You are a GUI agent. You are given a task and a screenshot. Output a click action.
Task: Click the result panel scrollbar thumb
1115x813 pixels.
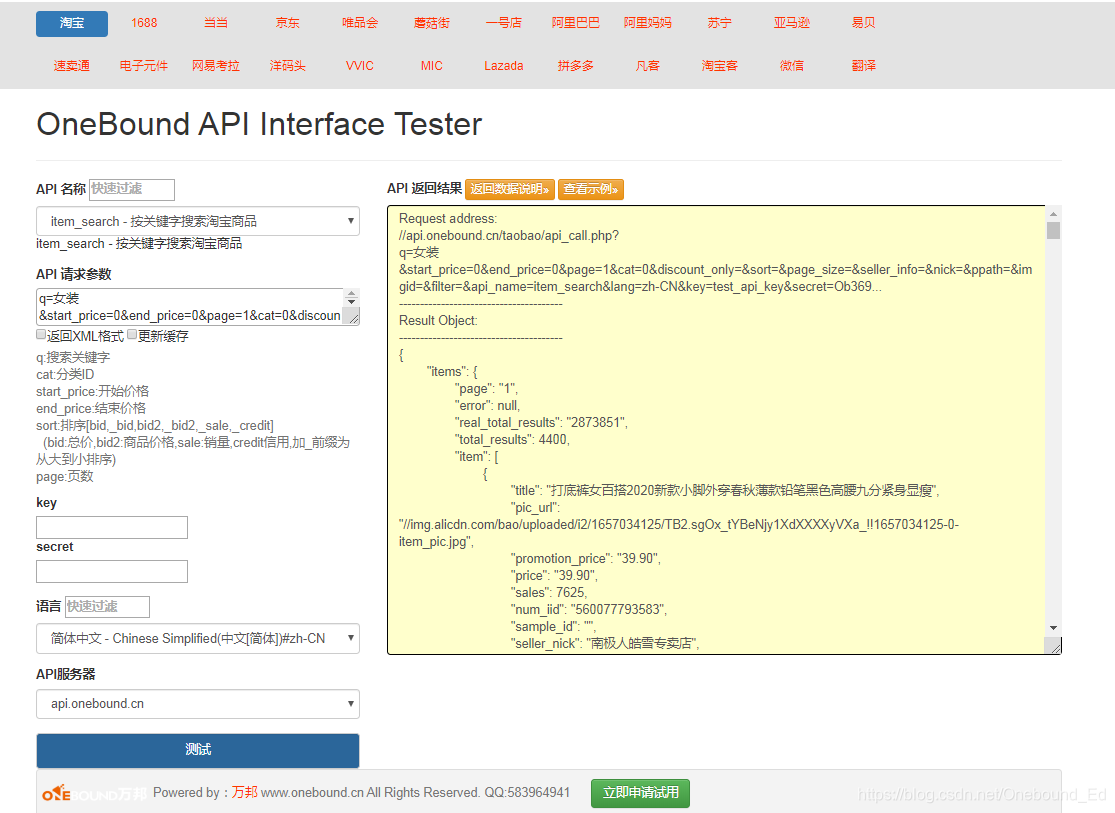1053,230
